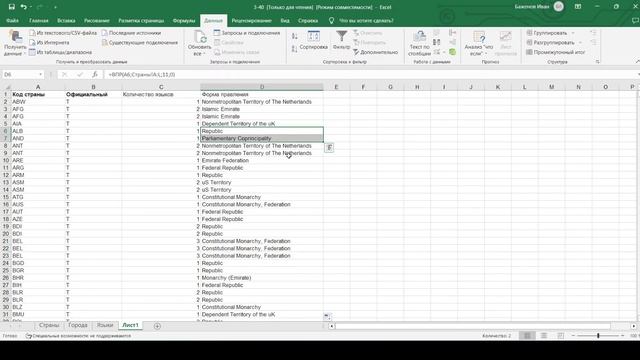This screenshot has width=640, height=360.
Task: Toggle the Фильтр funnel button
Action: point(341,40)
